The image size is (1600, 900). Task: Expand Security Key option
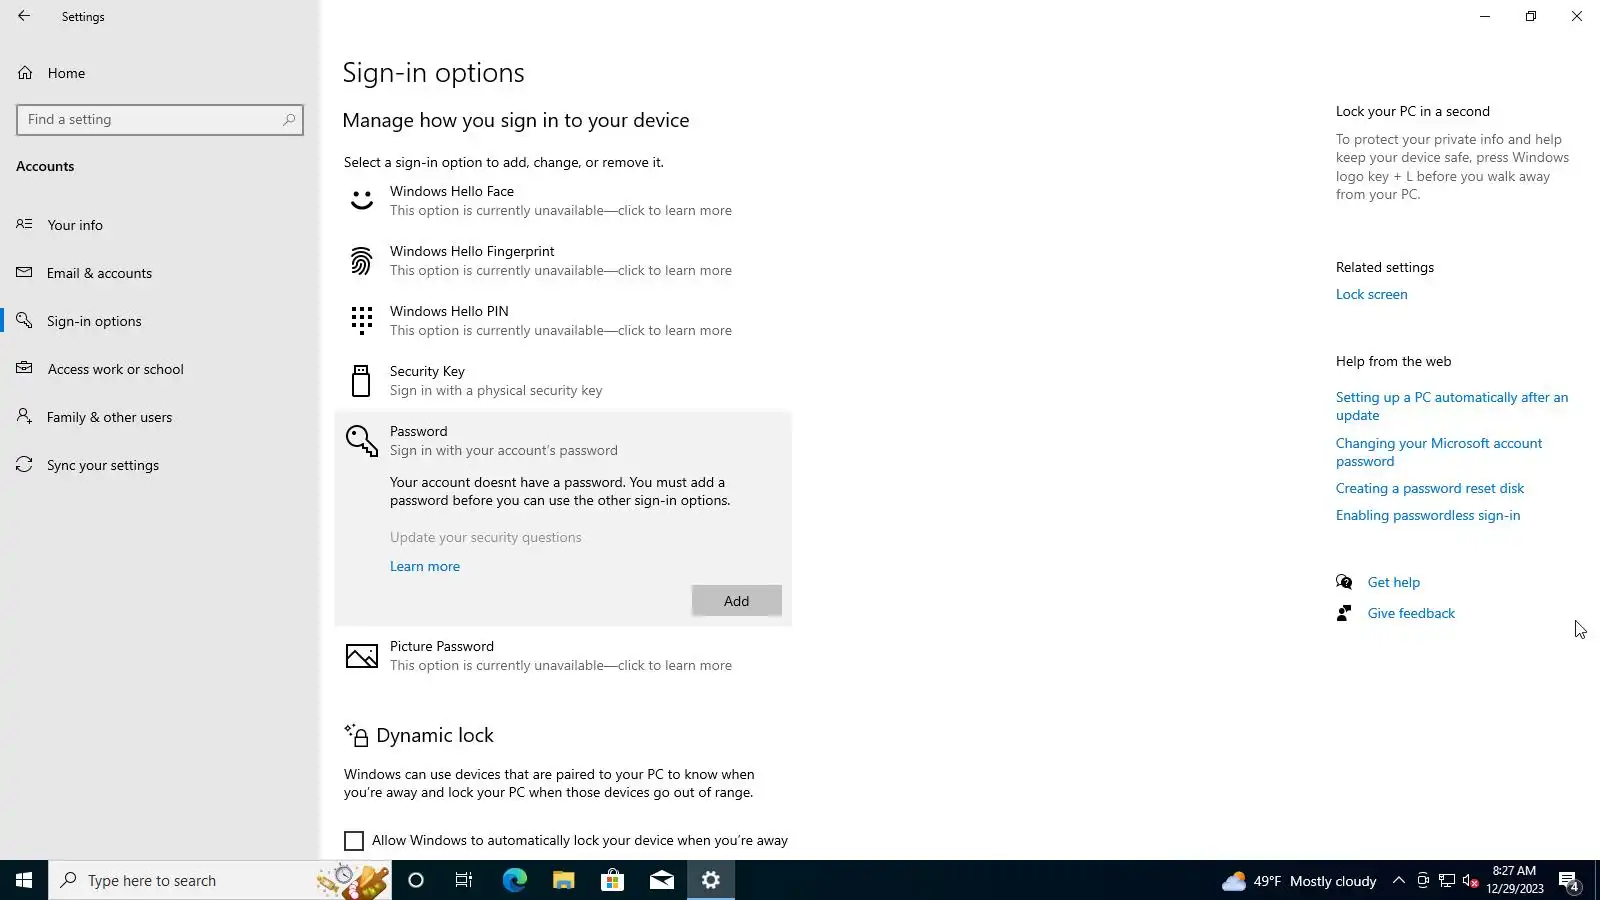[563, 381]
